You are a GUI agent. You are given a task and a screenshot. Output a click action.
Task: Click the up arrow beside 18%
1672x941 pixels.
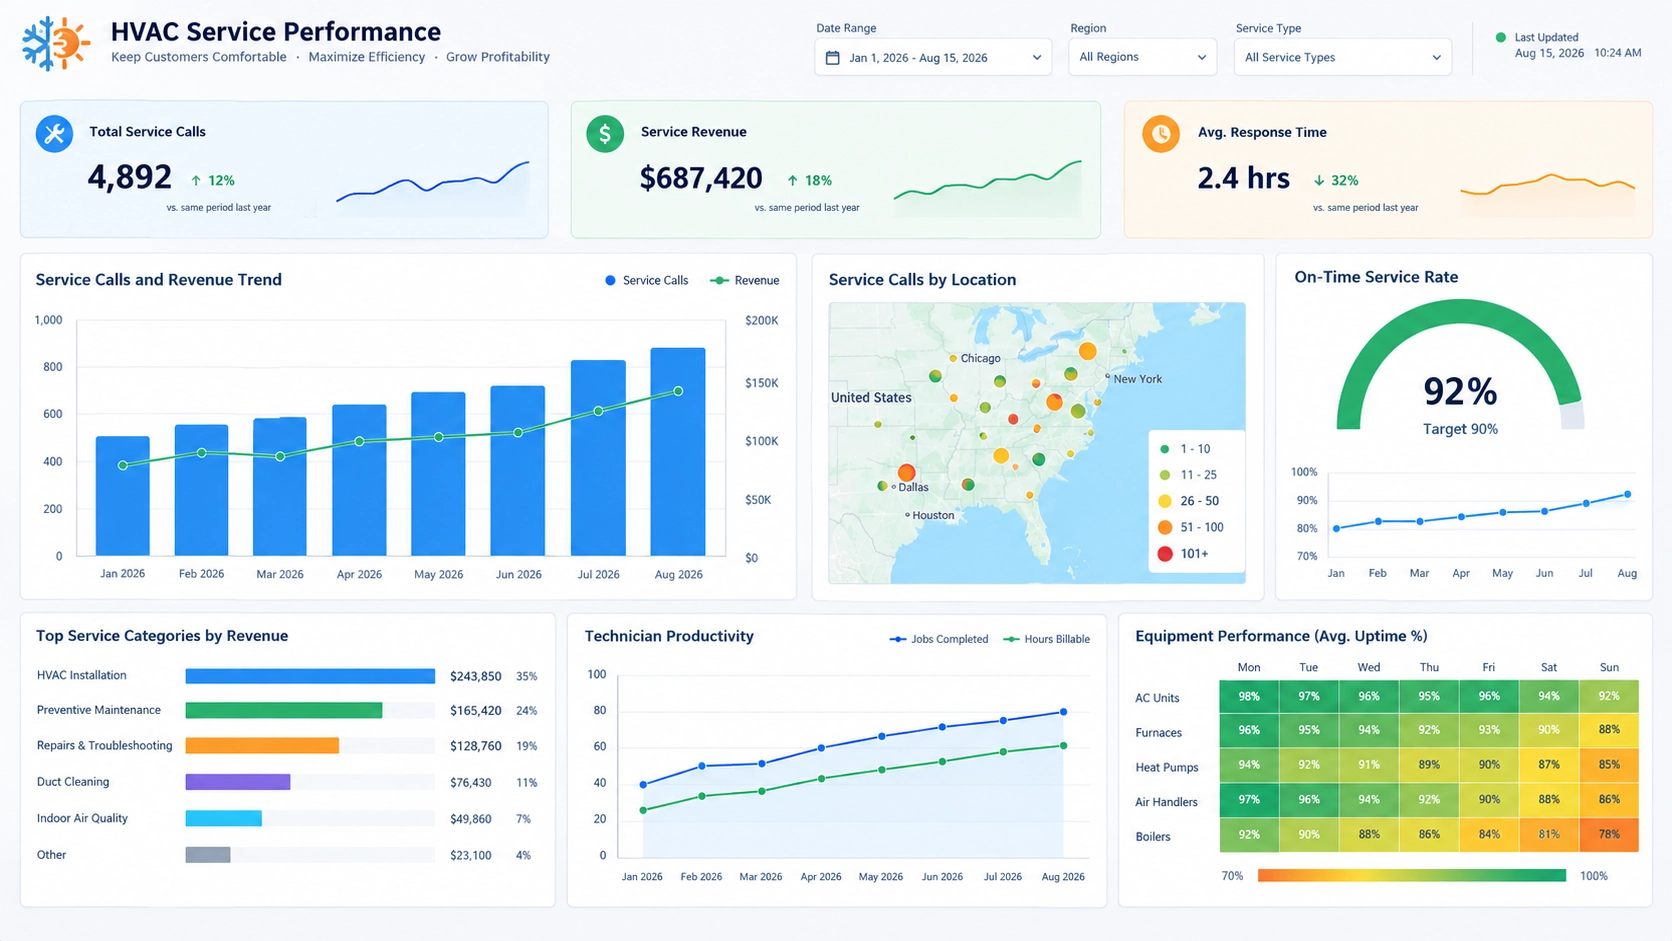tap(792, 181)
